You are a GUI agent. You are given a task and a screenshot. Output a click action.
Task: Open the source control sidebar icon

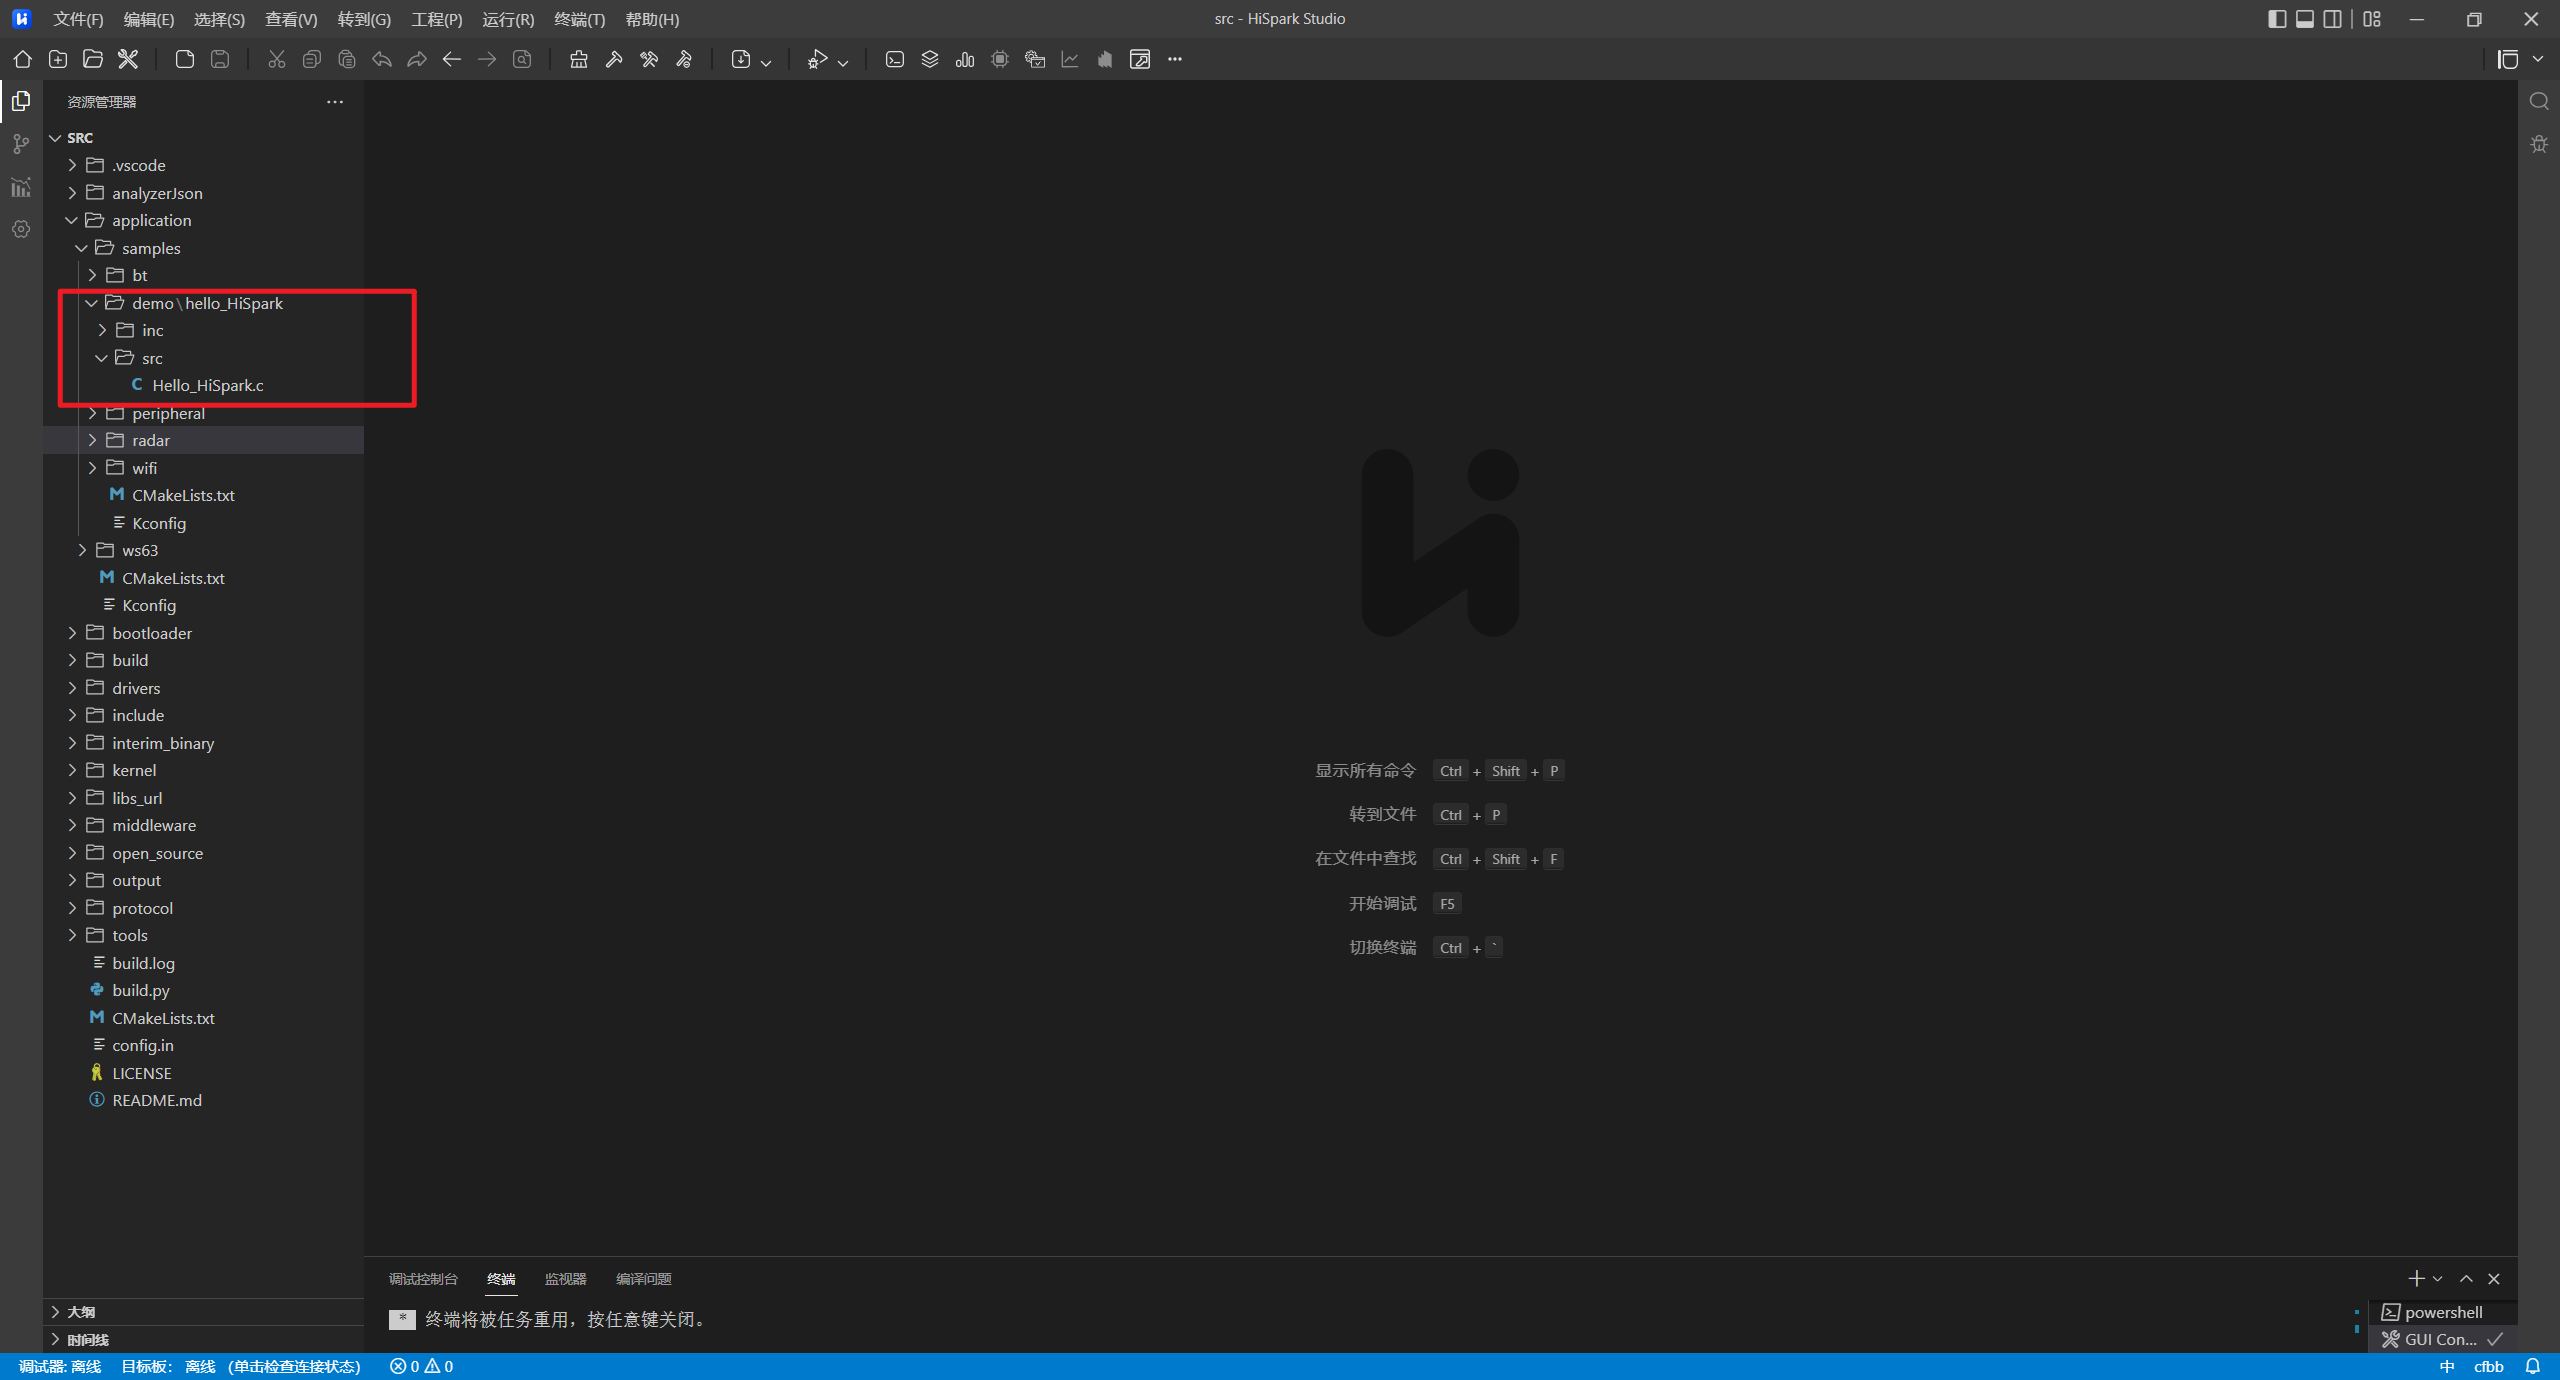click(x=21, y=145)
